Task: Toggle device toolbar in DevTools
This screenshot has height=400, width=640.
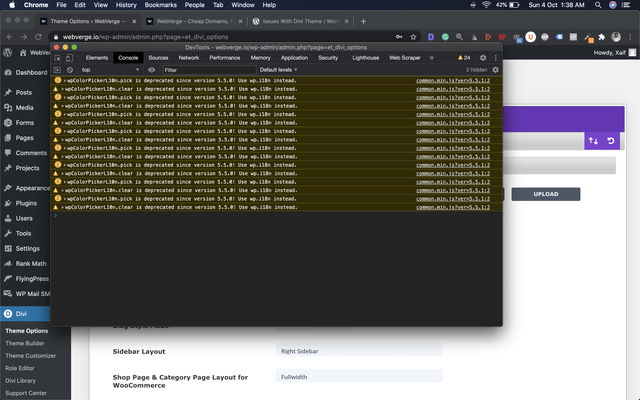Action: coord(69,58)
